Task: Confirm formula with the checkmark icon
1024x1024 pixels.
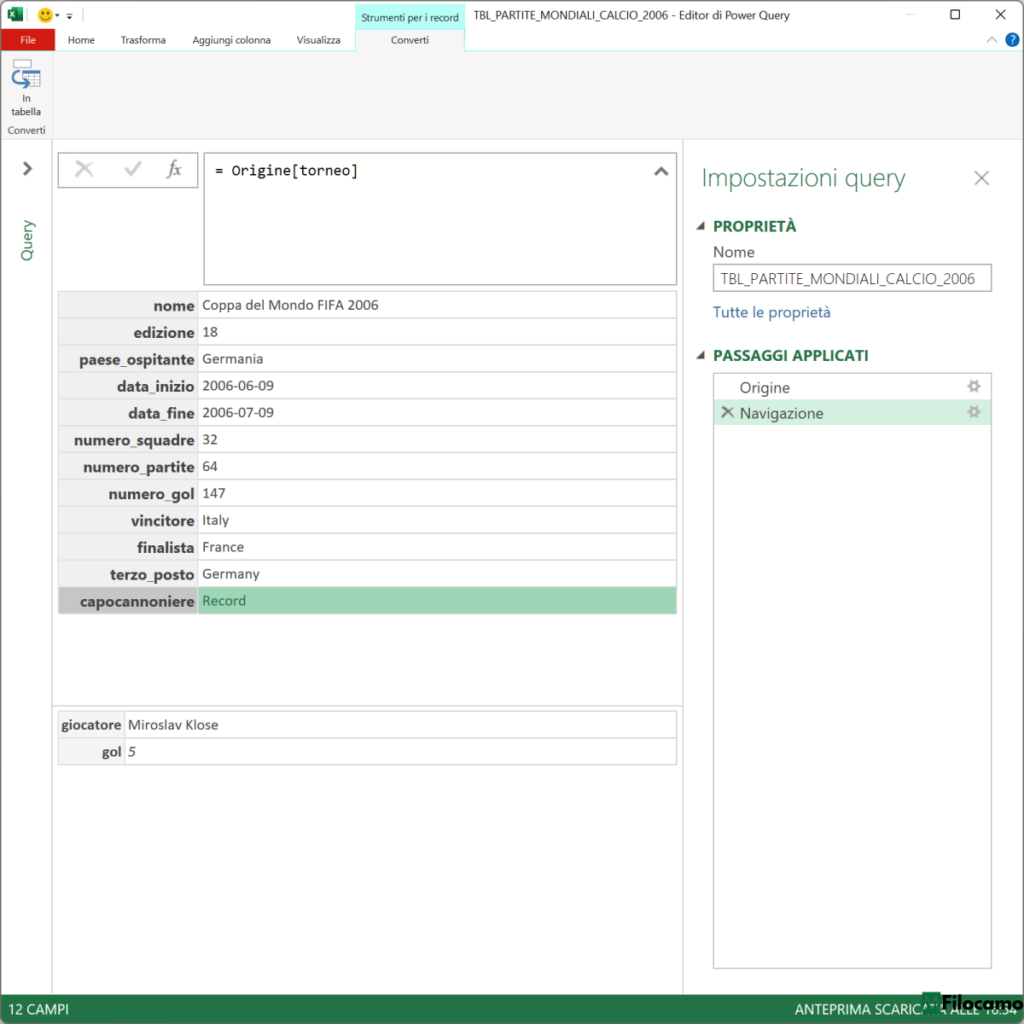Action: (x=133, y=170)
